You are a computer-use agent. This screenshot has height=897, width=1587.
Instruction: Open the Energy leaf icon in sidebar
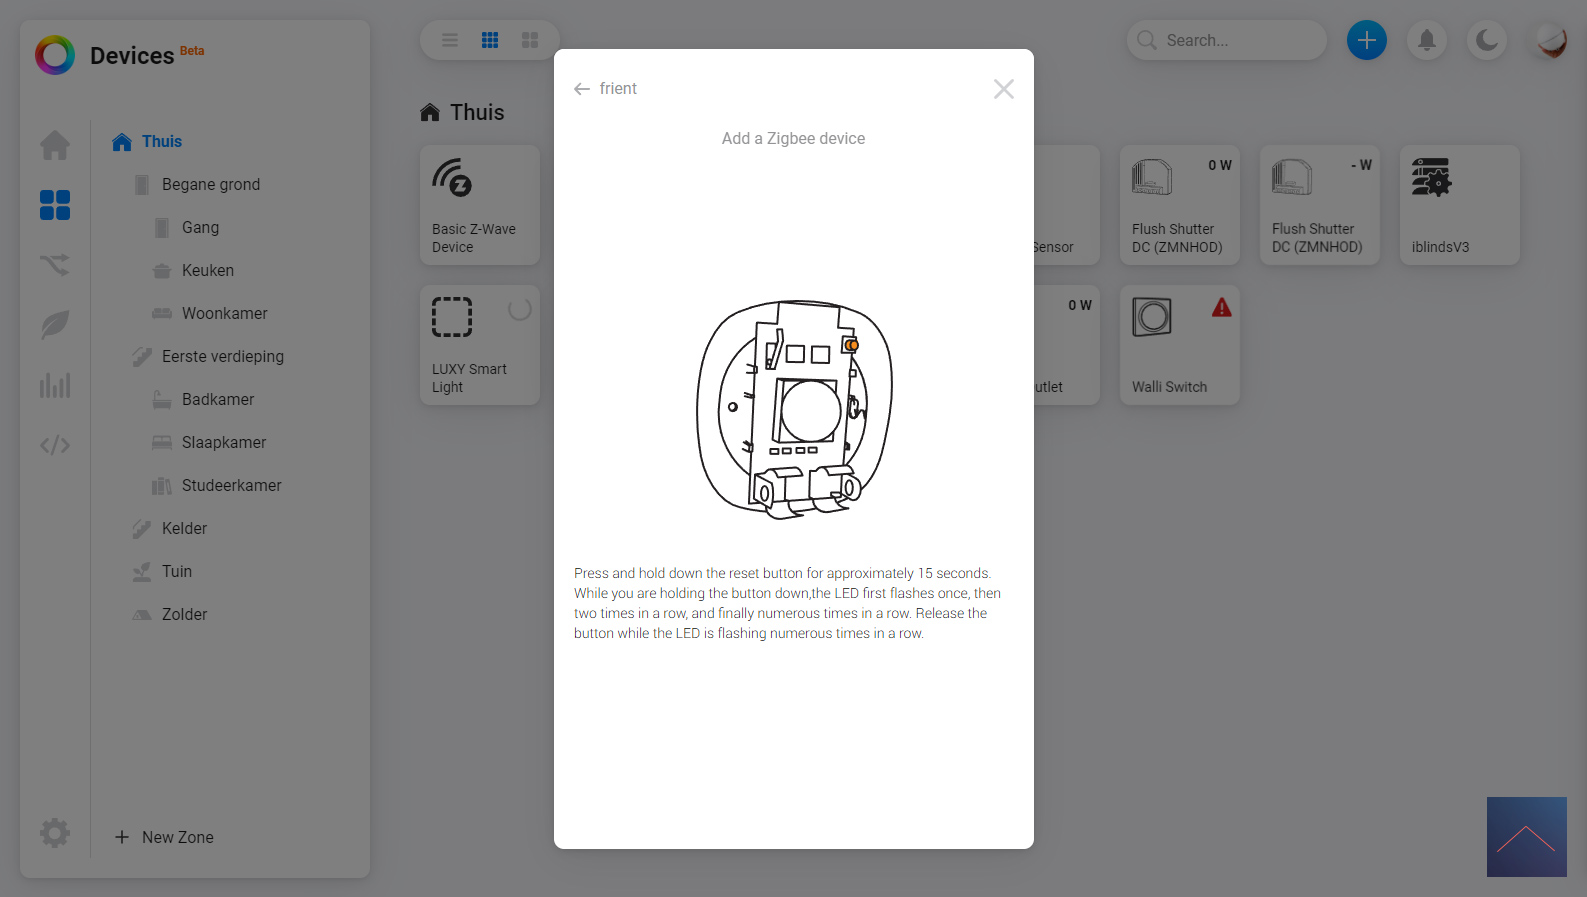point(55,325)
